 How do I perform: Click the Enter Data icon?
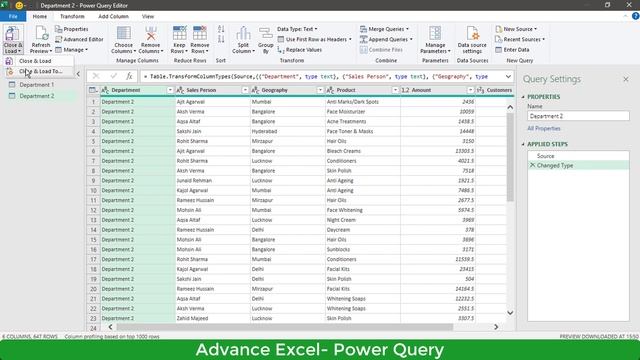(x=499, y=49)
